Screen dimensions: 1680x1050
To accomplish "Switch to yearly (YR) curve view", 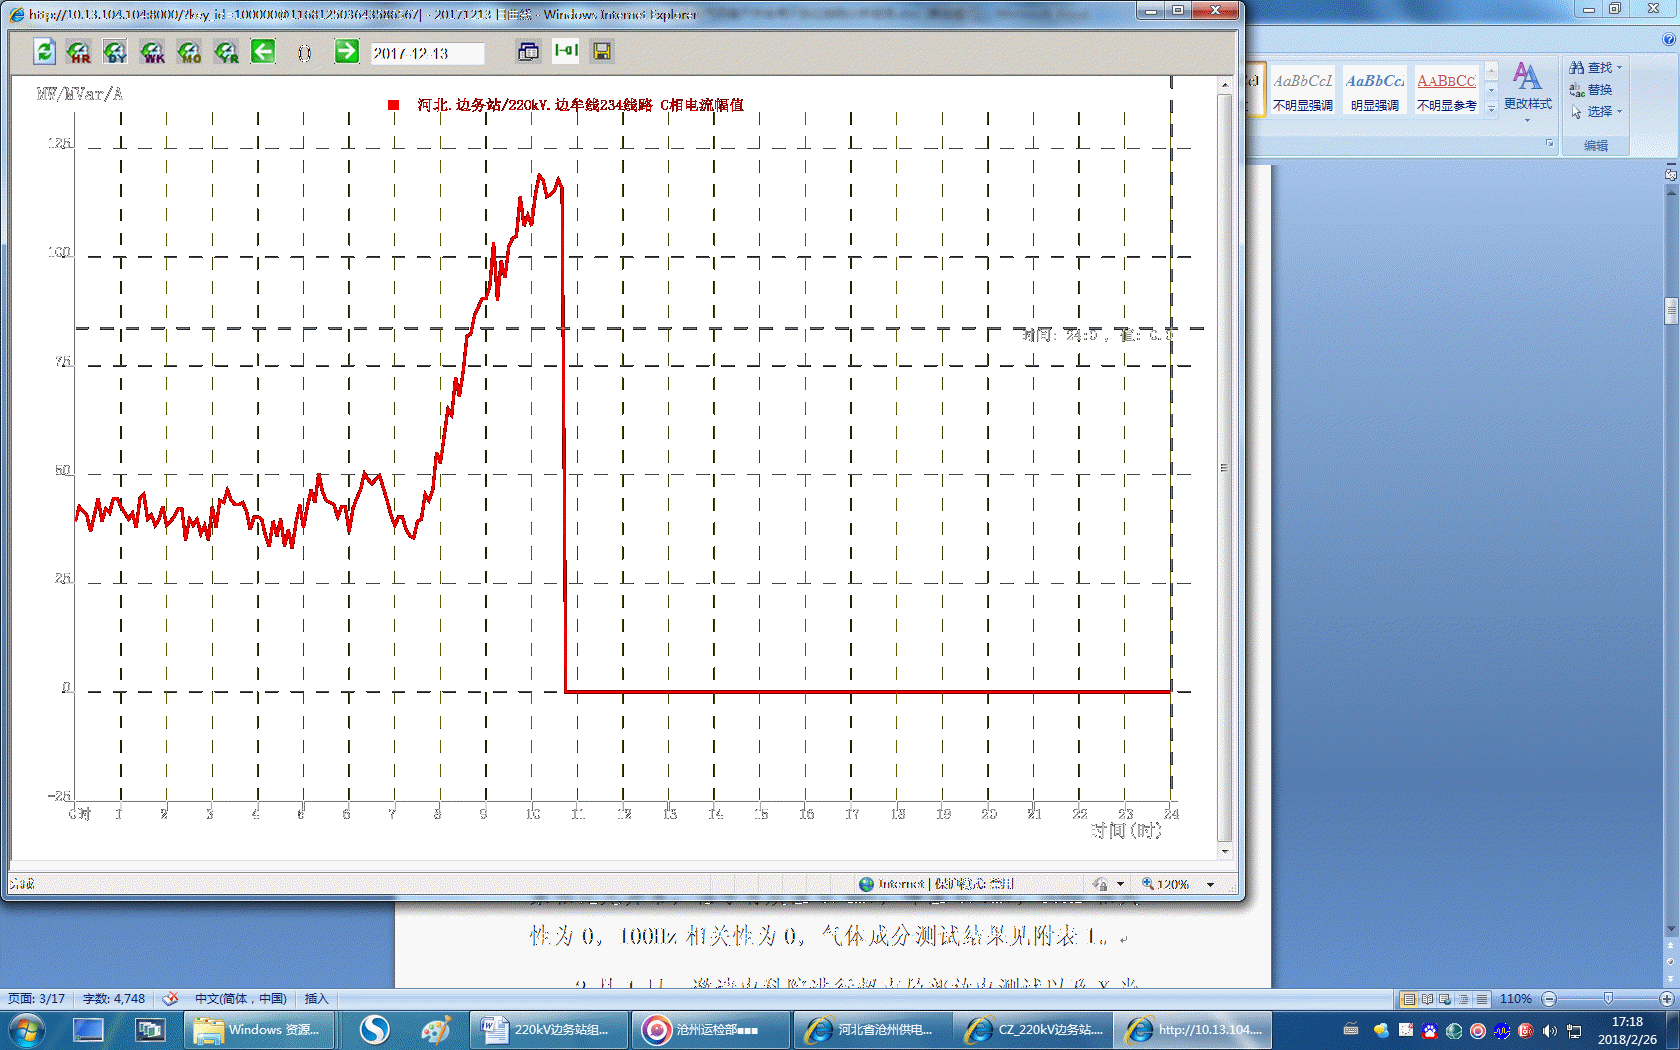I will tap(227, 51).
